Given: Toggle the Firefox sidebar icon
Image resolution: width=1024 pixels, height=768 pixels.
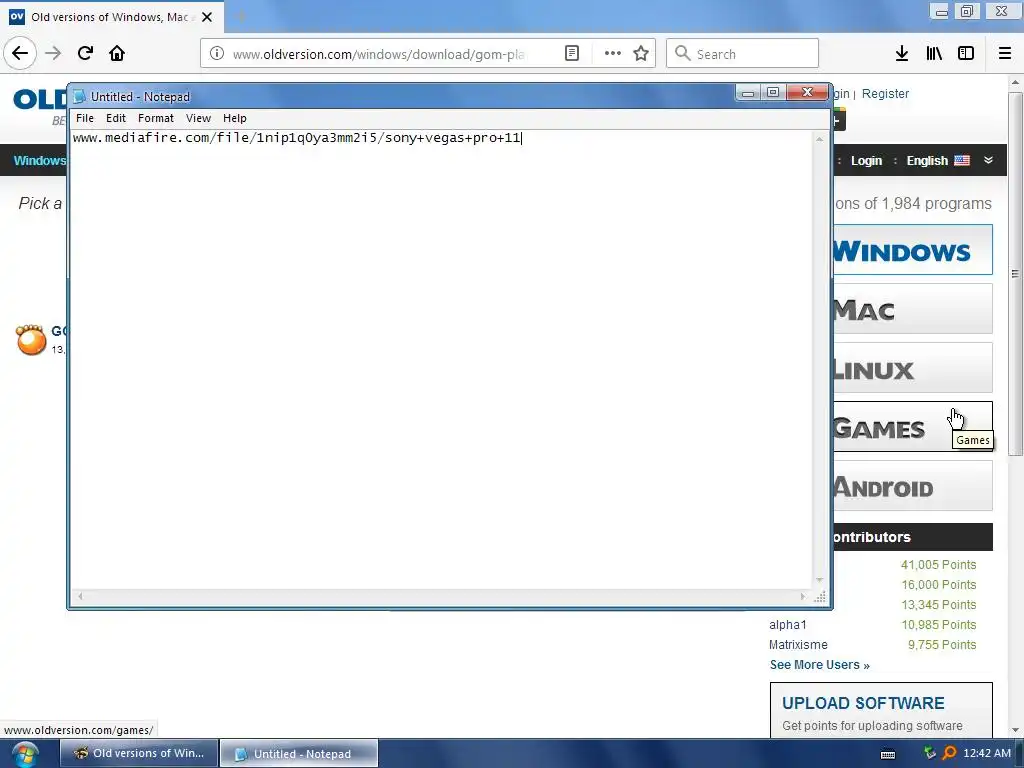Looking at the screenshot, I should [966, 53].
